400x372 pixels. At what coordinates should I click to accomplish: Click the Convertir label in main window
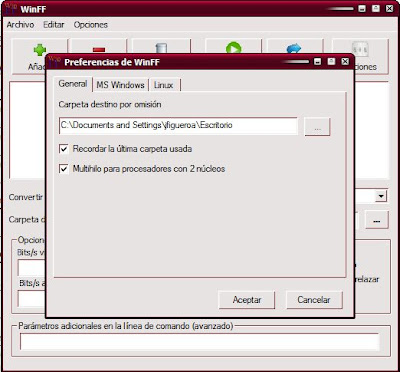tap(26, 197)
